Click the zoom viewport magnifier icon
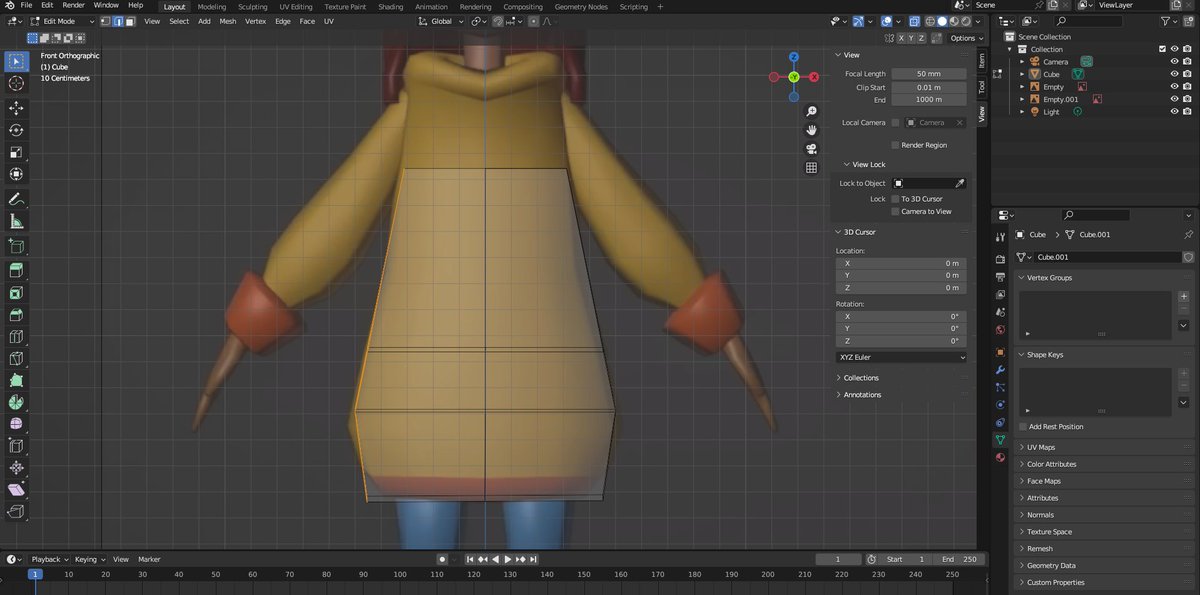 tap(812, 111)
